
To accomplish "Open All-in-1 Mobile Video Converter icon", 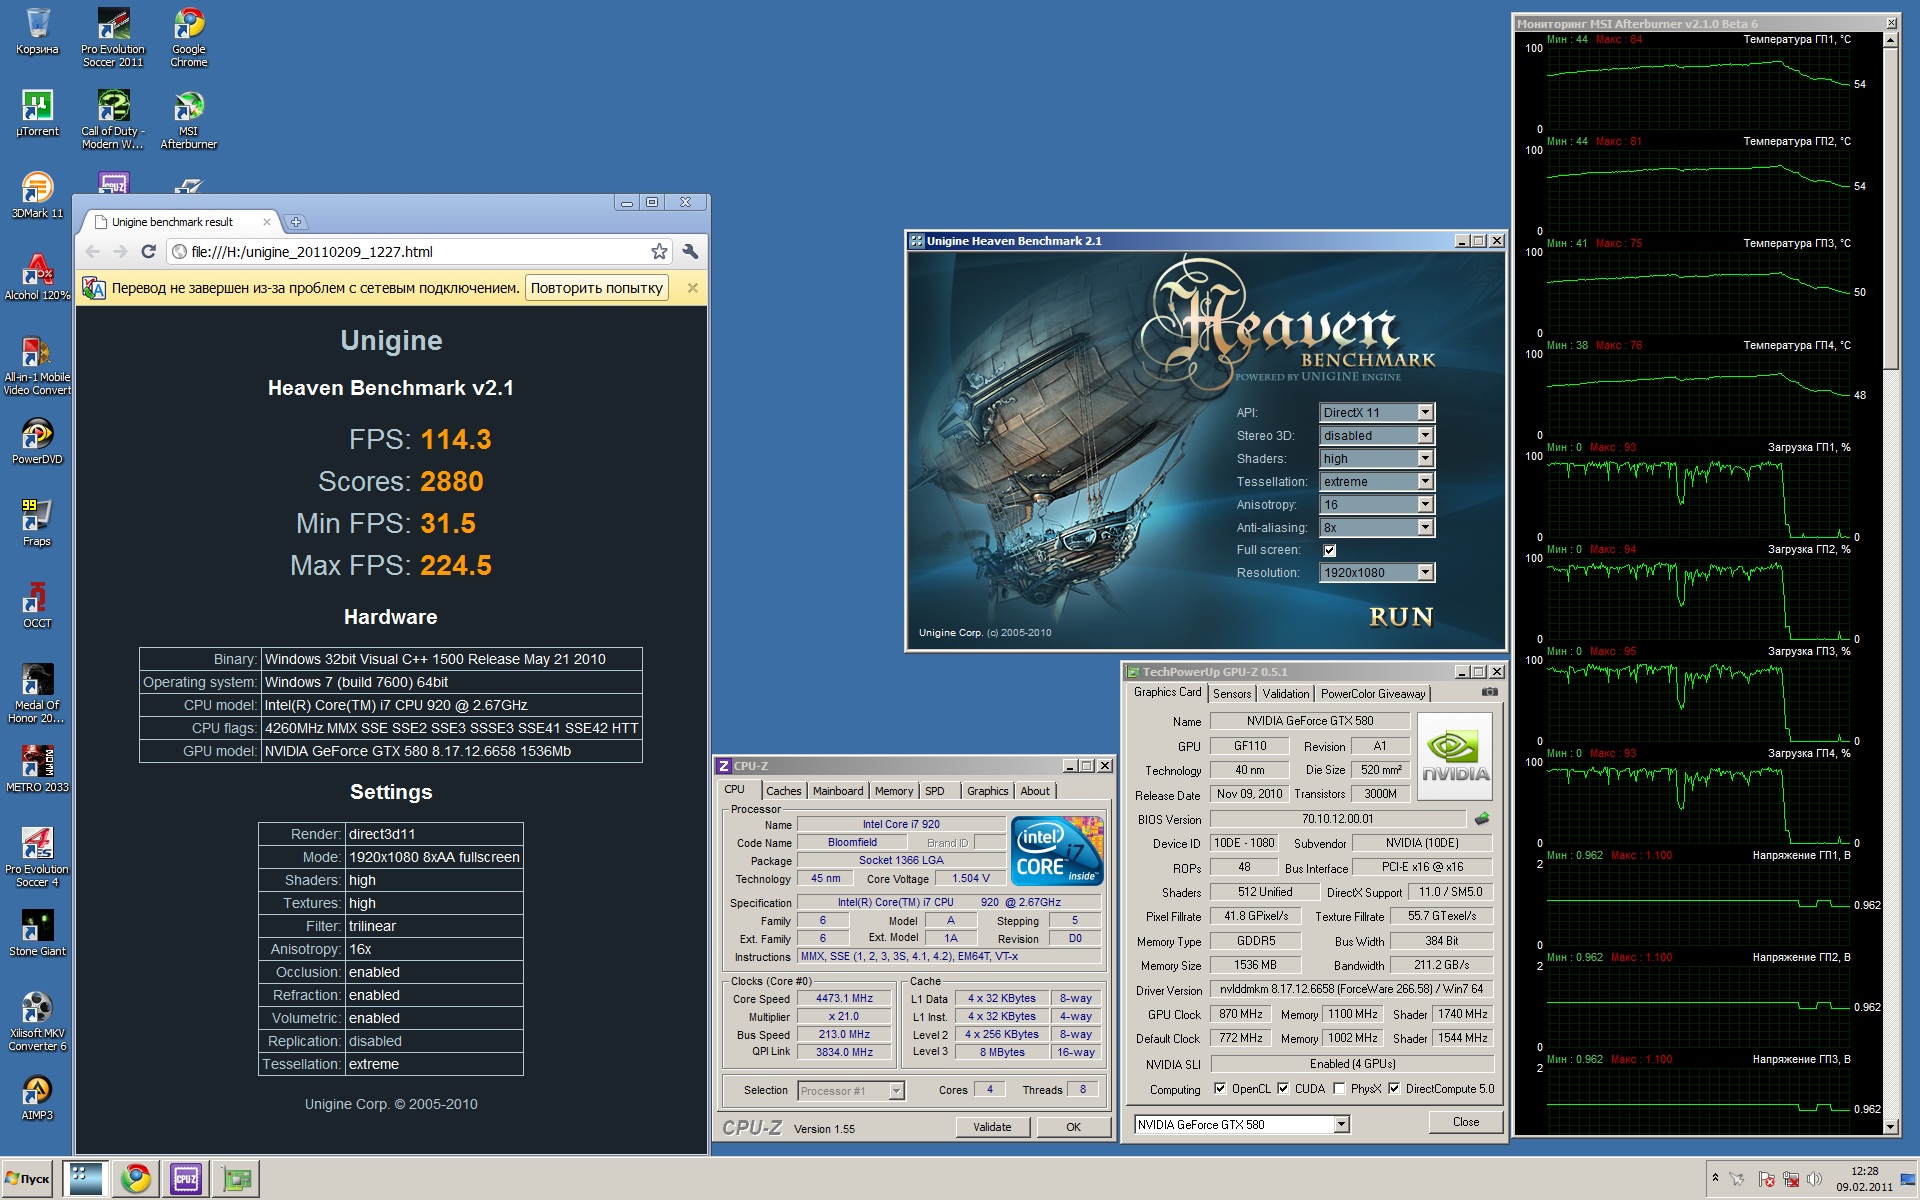I will click(37, 366).
